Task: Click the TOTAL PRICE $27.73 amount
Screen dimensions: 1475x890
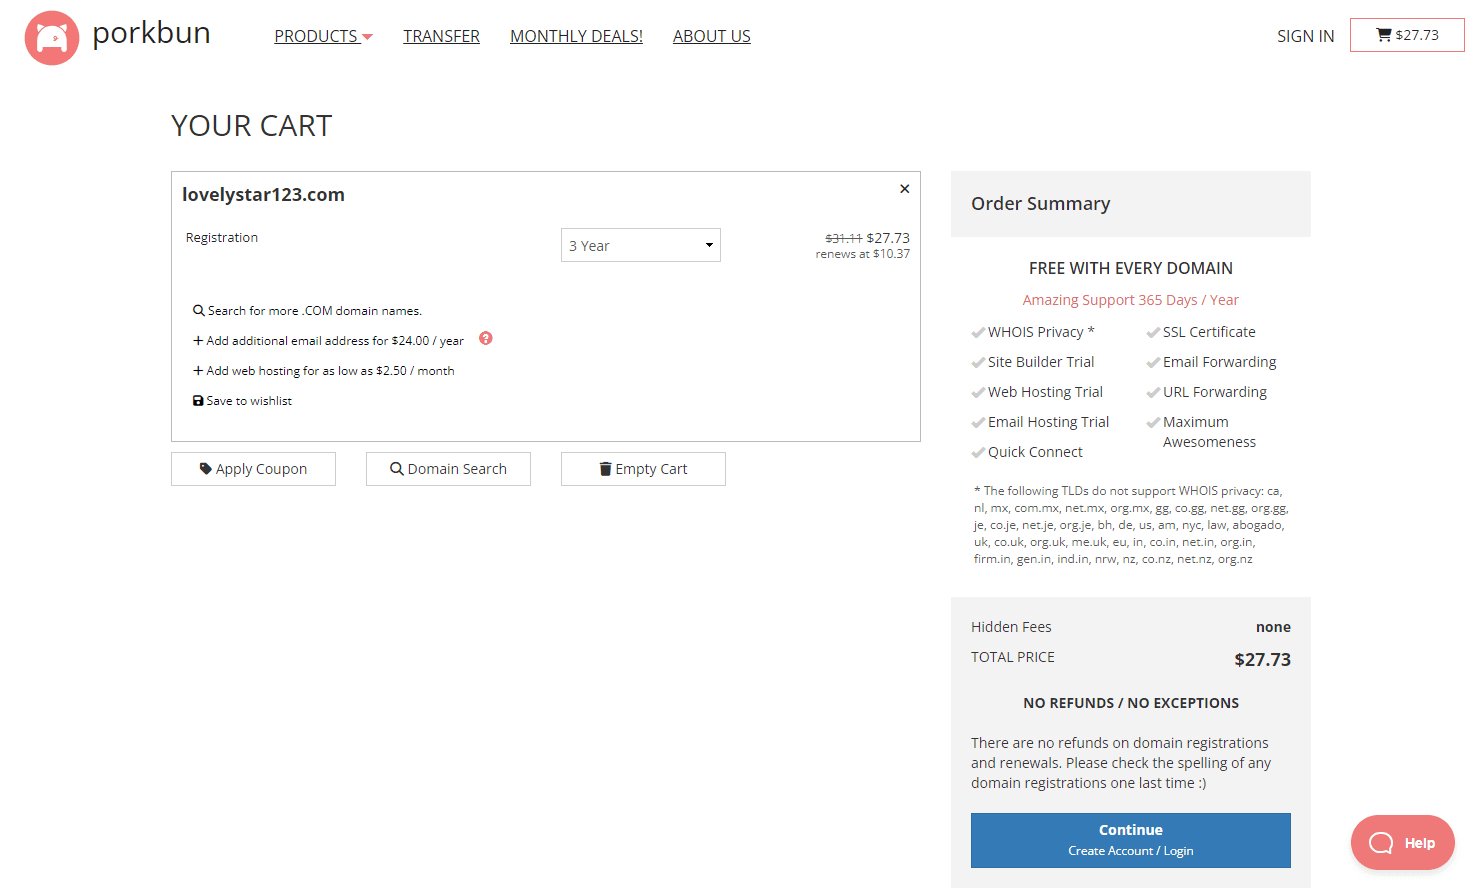Action: point(1262,659)
